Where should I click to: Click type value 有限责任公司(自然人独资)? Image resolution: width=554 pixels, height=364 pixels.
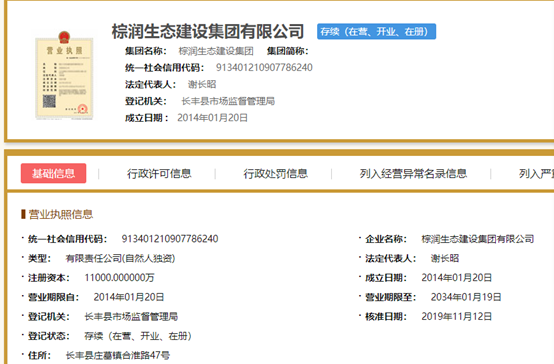pyautogui.click(x=120, y=258)
